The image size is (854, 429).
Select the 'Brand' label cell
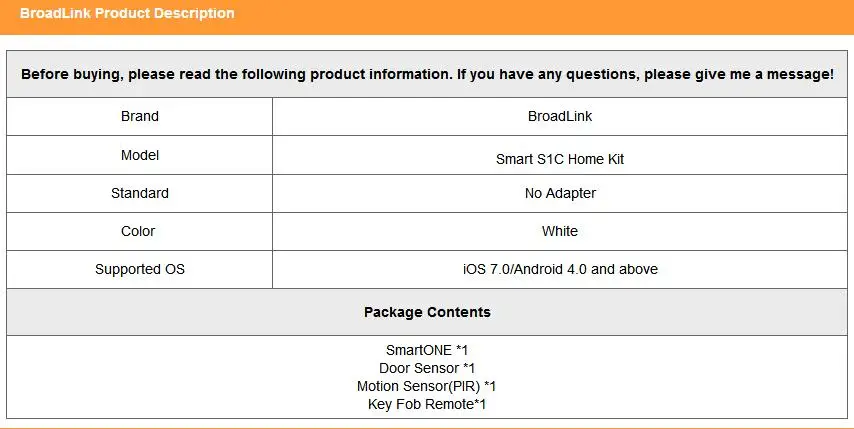(140, 116)
